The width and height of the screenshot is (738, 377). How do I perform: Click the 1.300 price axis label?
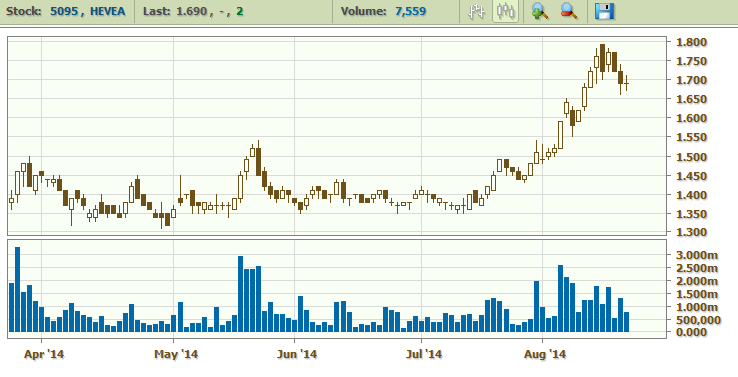tap(691, 232)
